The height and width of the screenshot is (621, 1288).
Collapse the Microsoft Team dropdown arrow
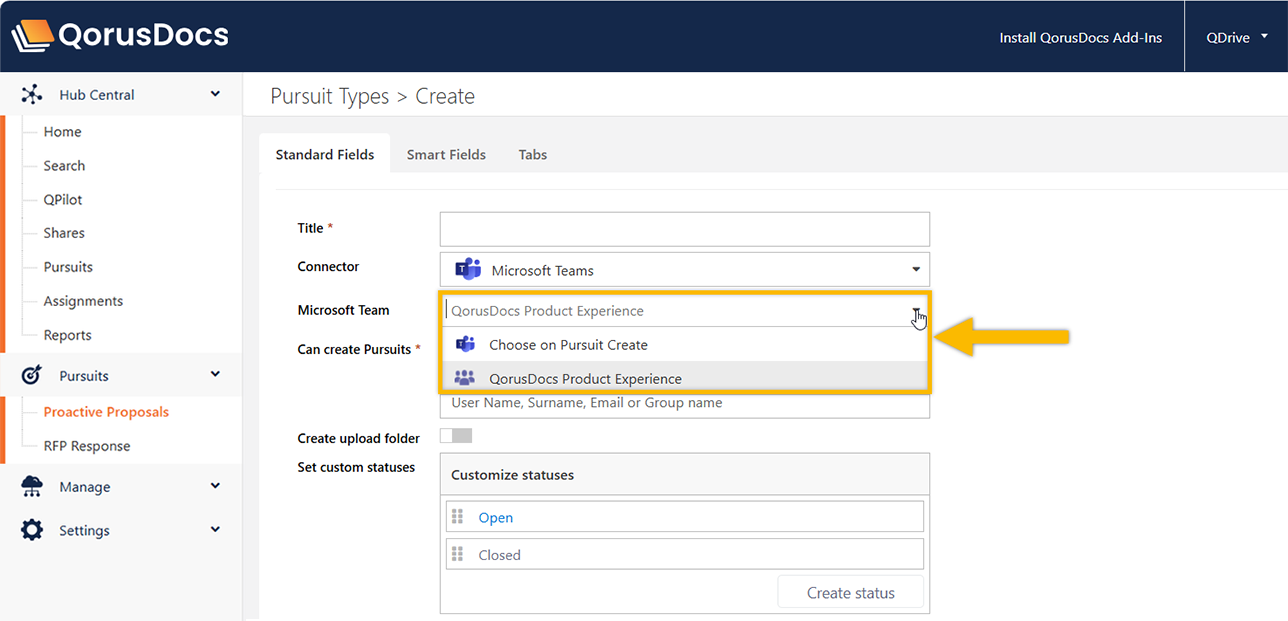coord(916,311)
